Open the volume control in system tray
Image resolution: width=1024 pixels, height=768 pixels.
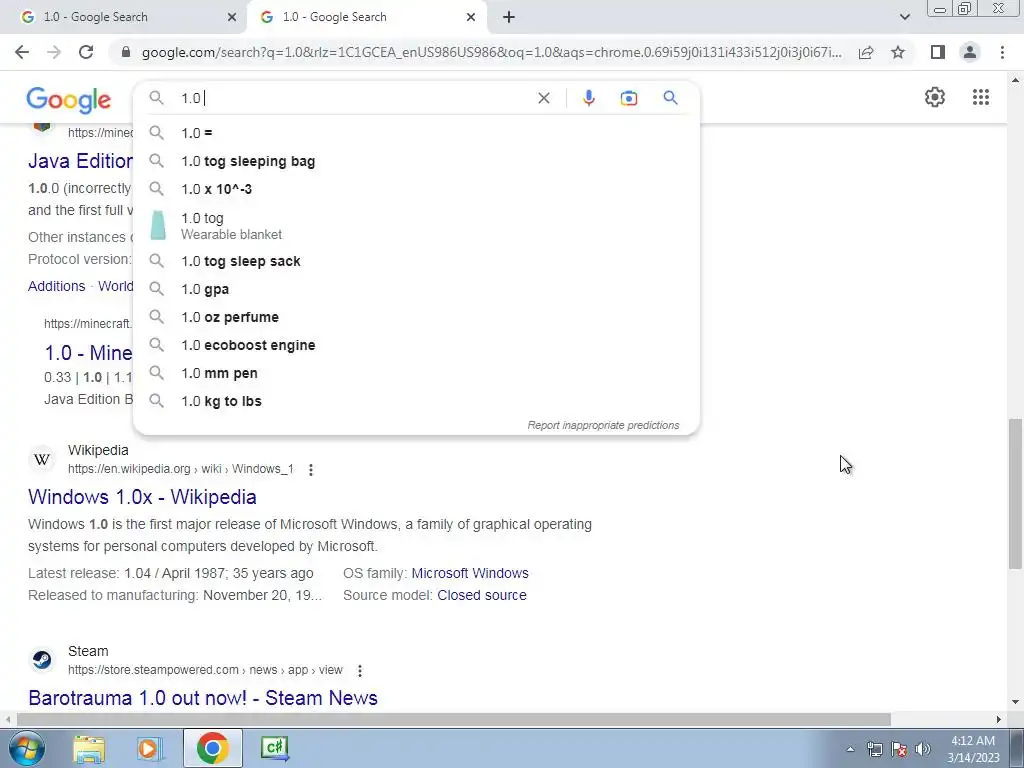[x=923, y=749]
